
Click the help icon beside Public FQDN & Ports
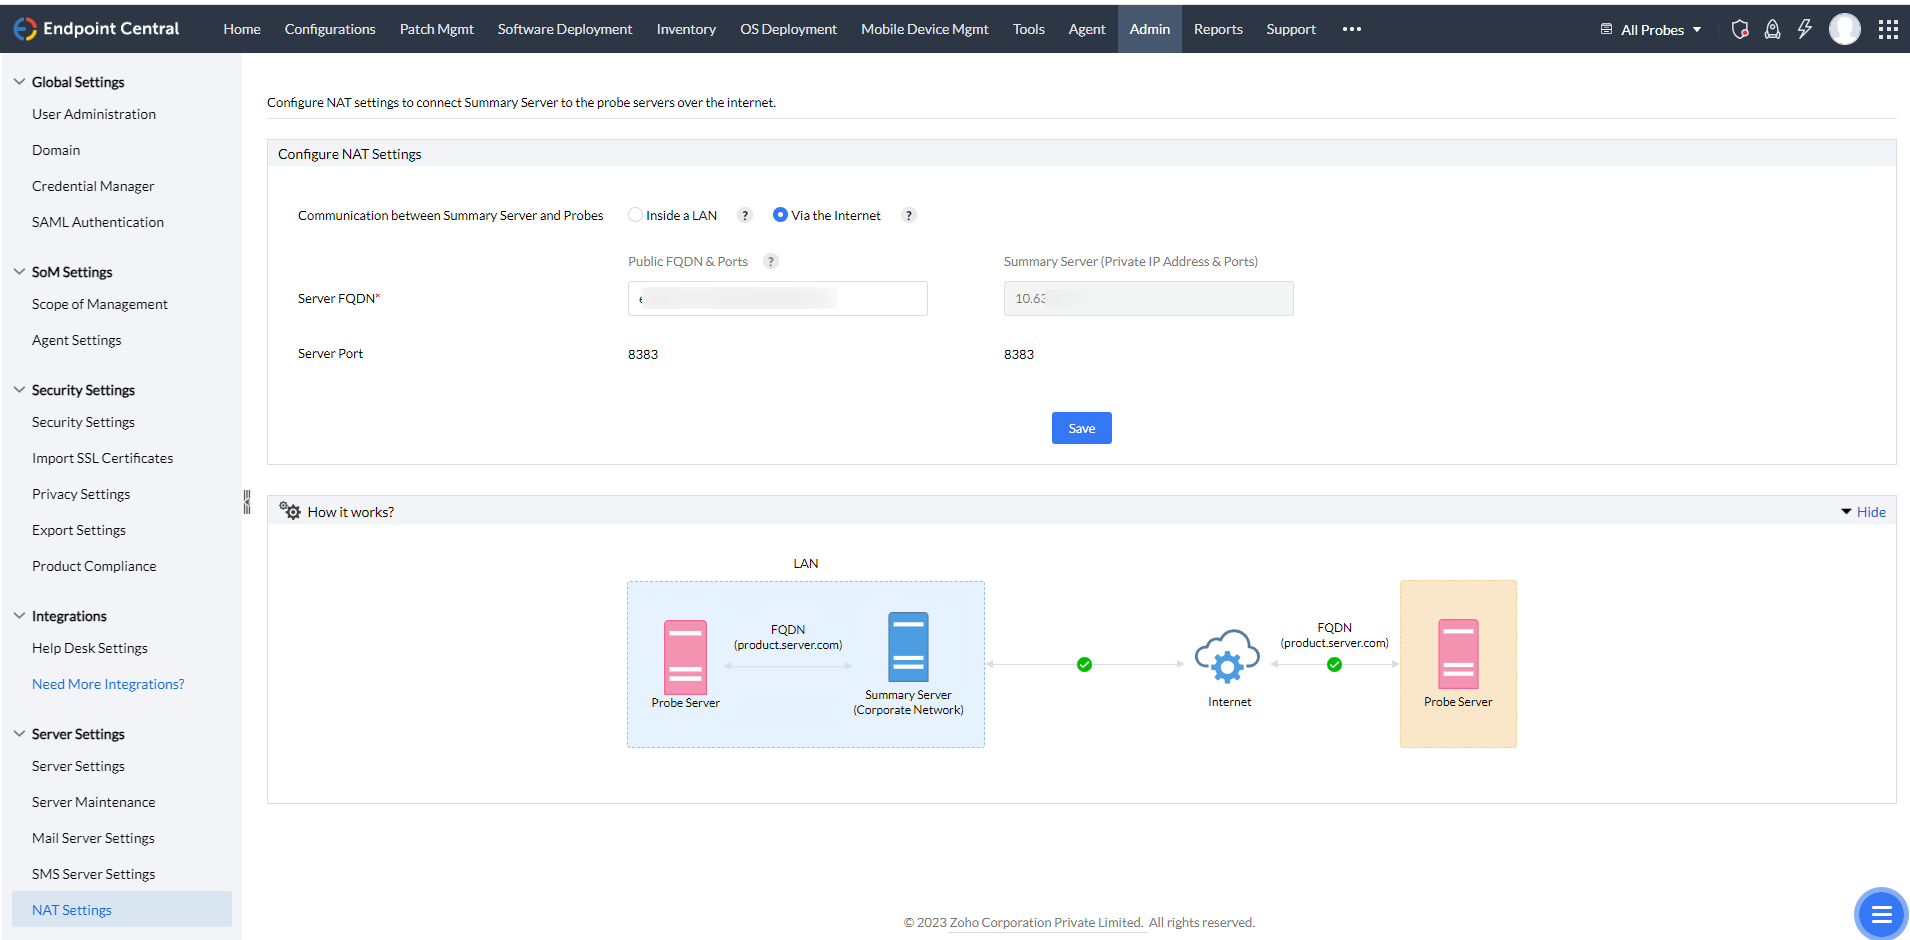tap(771, 261)
